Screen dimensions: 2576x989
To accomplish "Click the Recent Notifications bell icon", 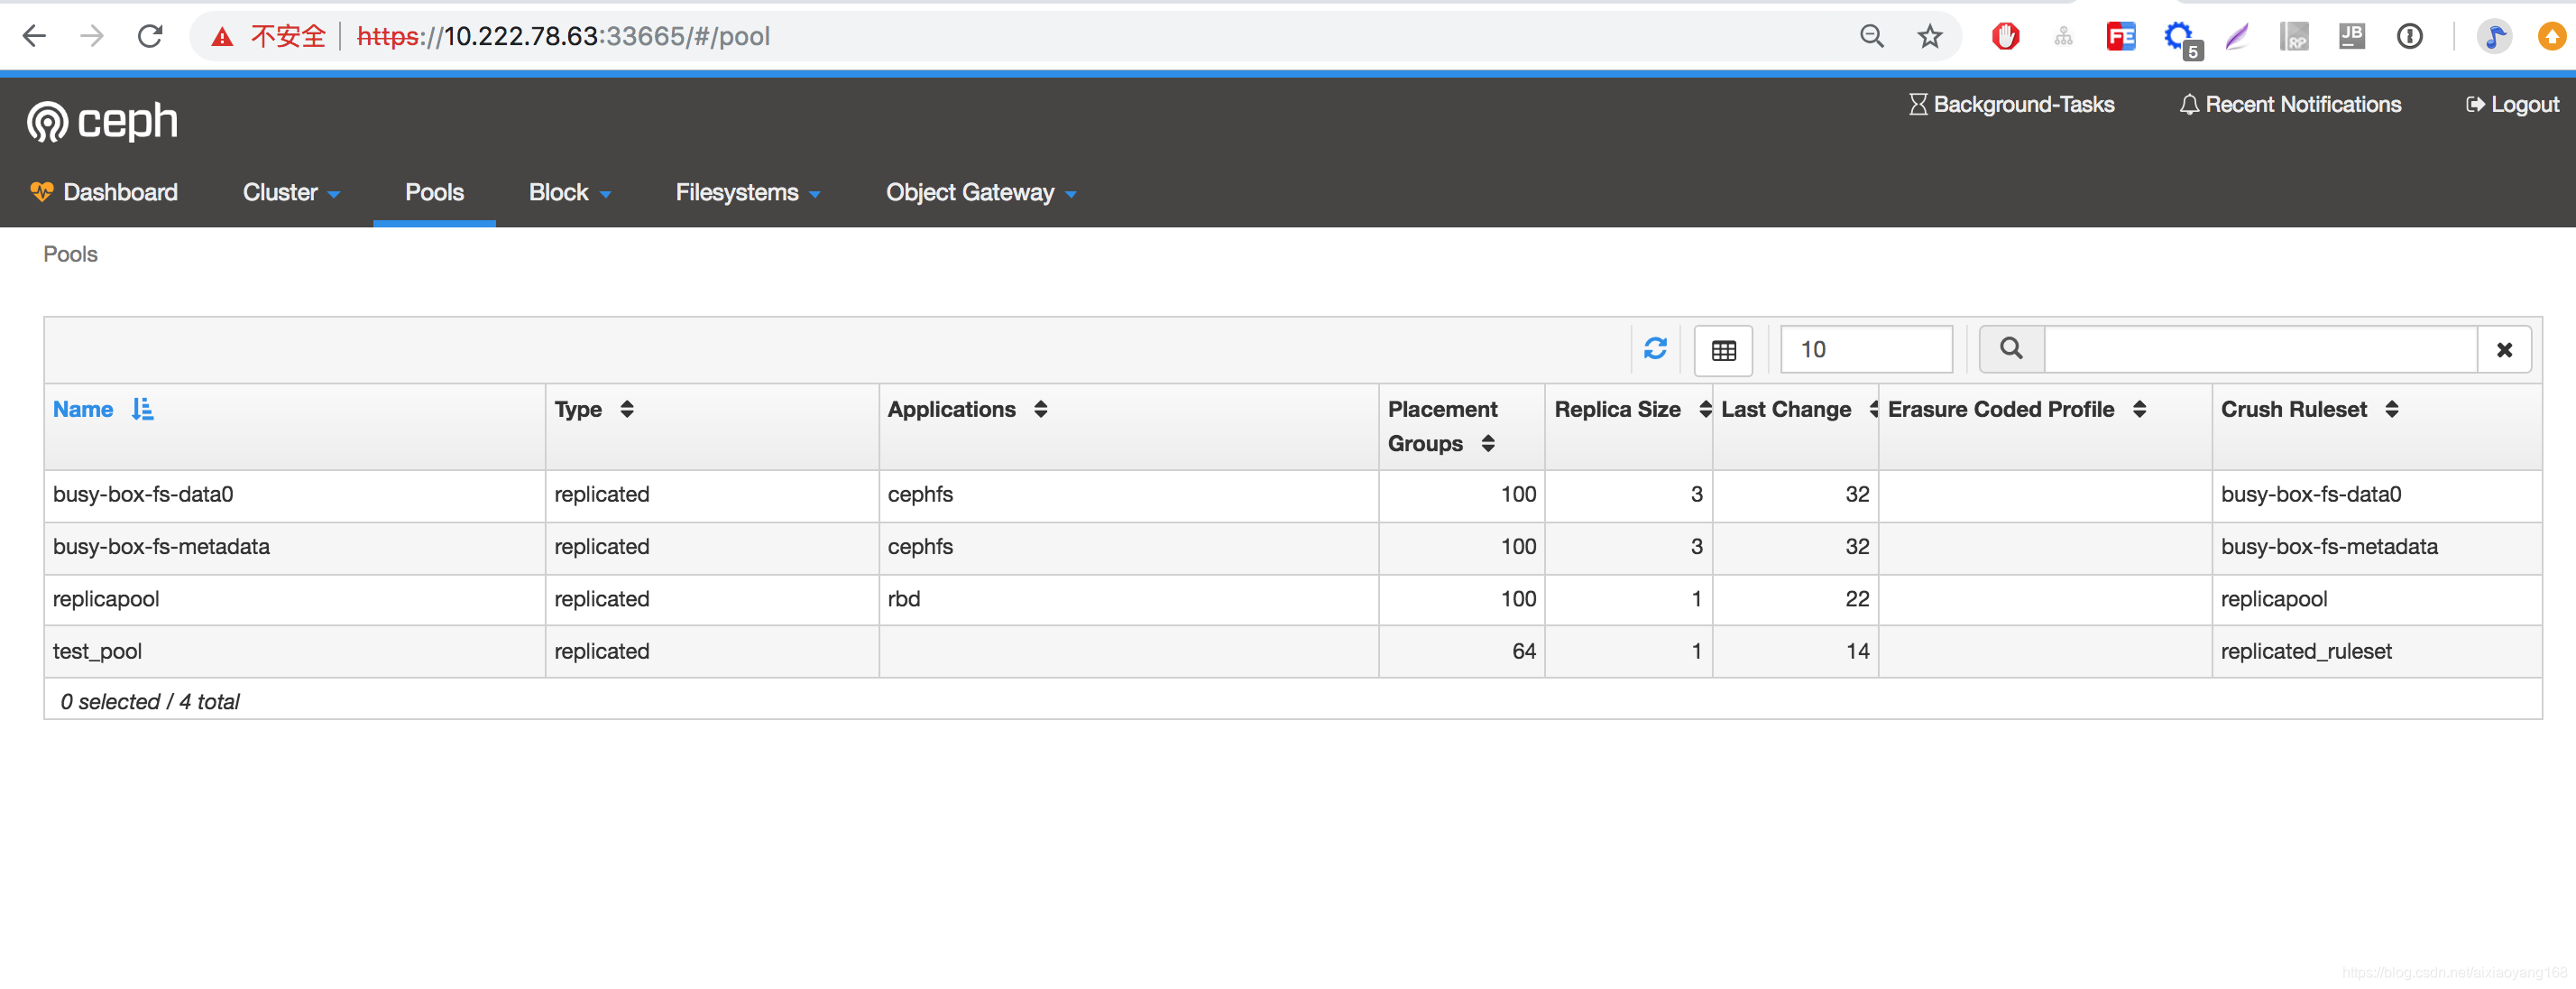I will pos(2185,104).
